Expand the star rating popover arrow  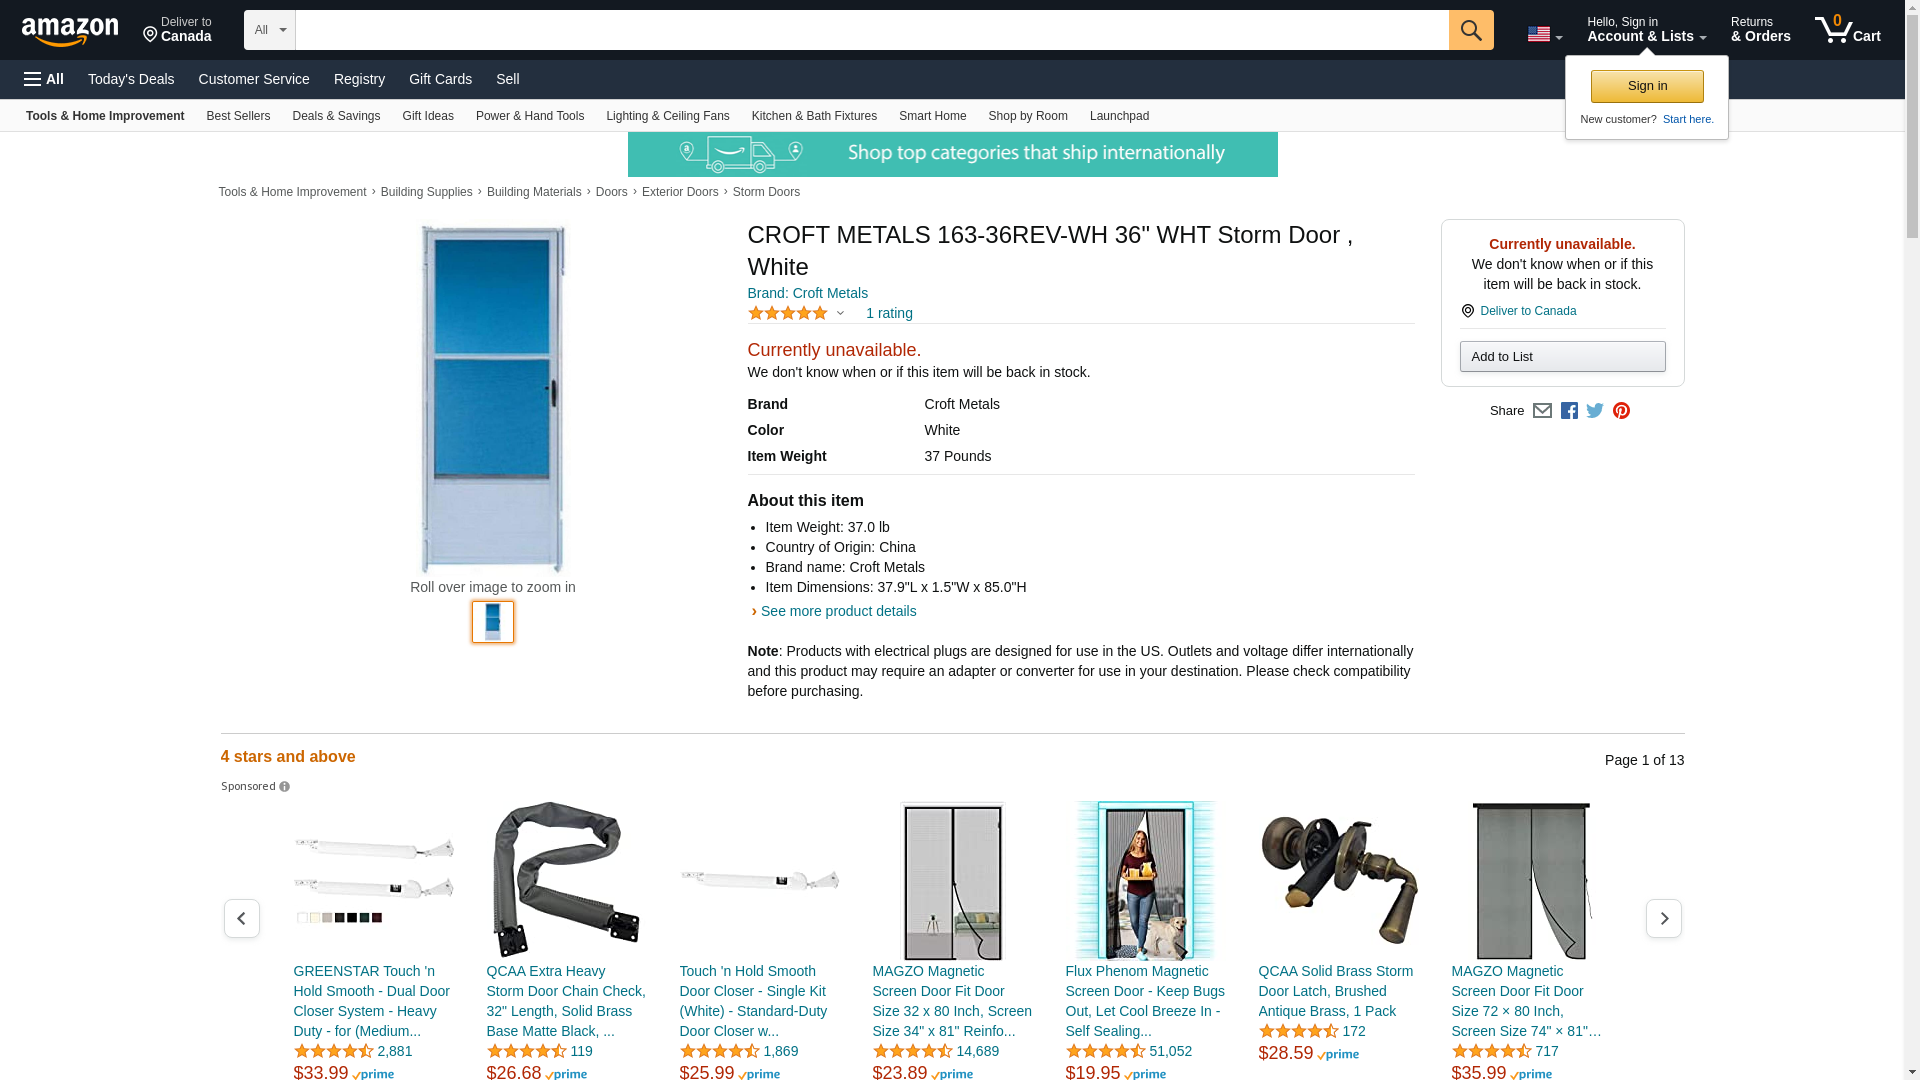pyautogui.click(x=840, y=314)
